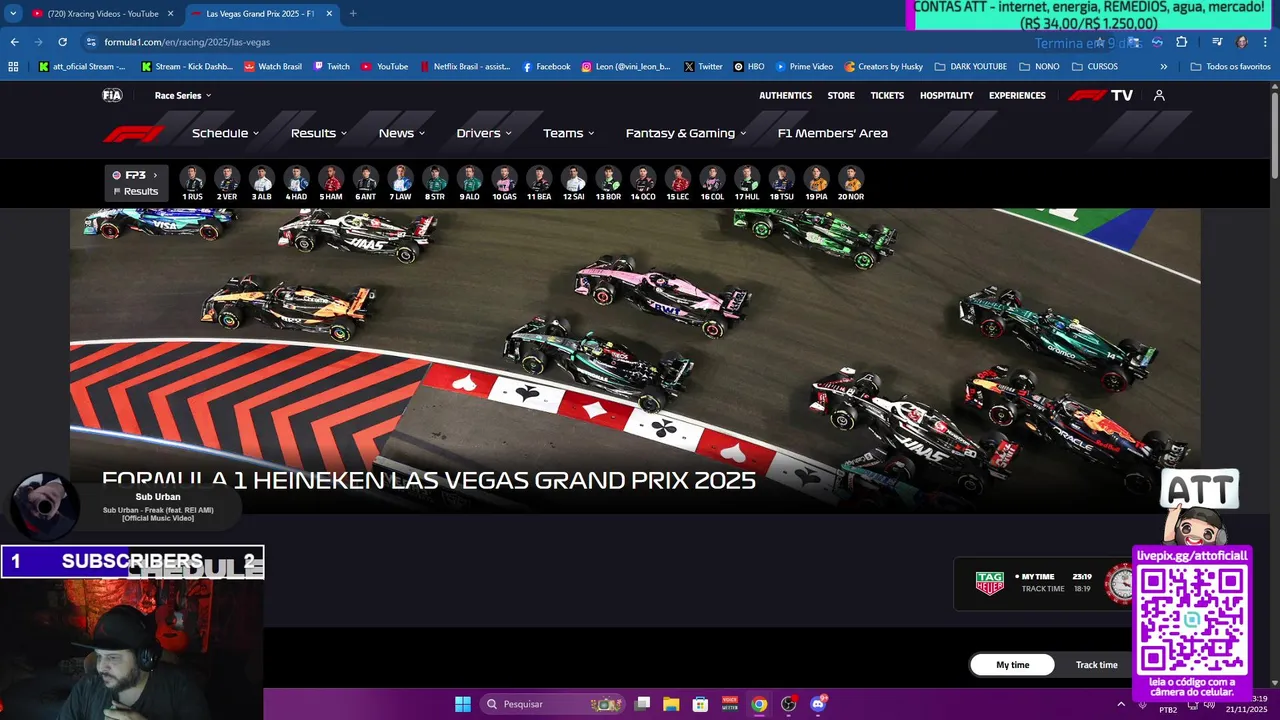Expand the Schedule menu
Screen dimensions: 1280x720
(x=225, y=133)
